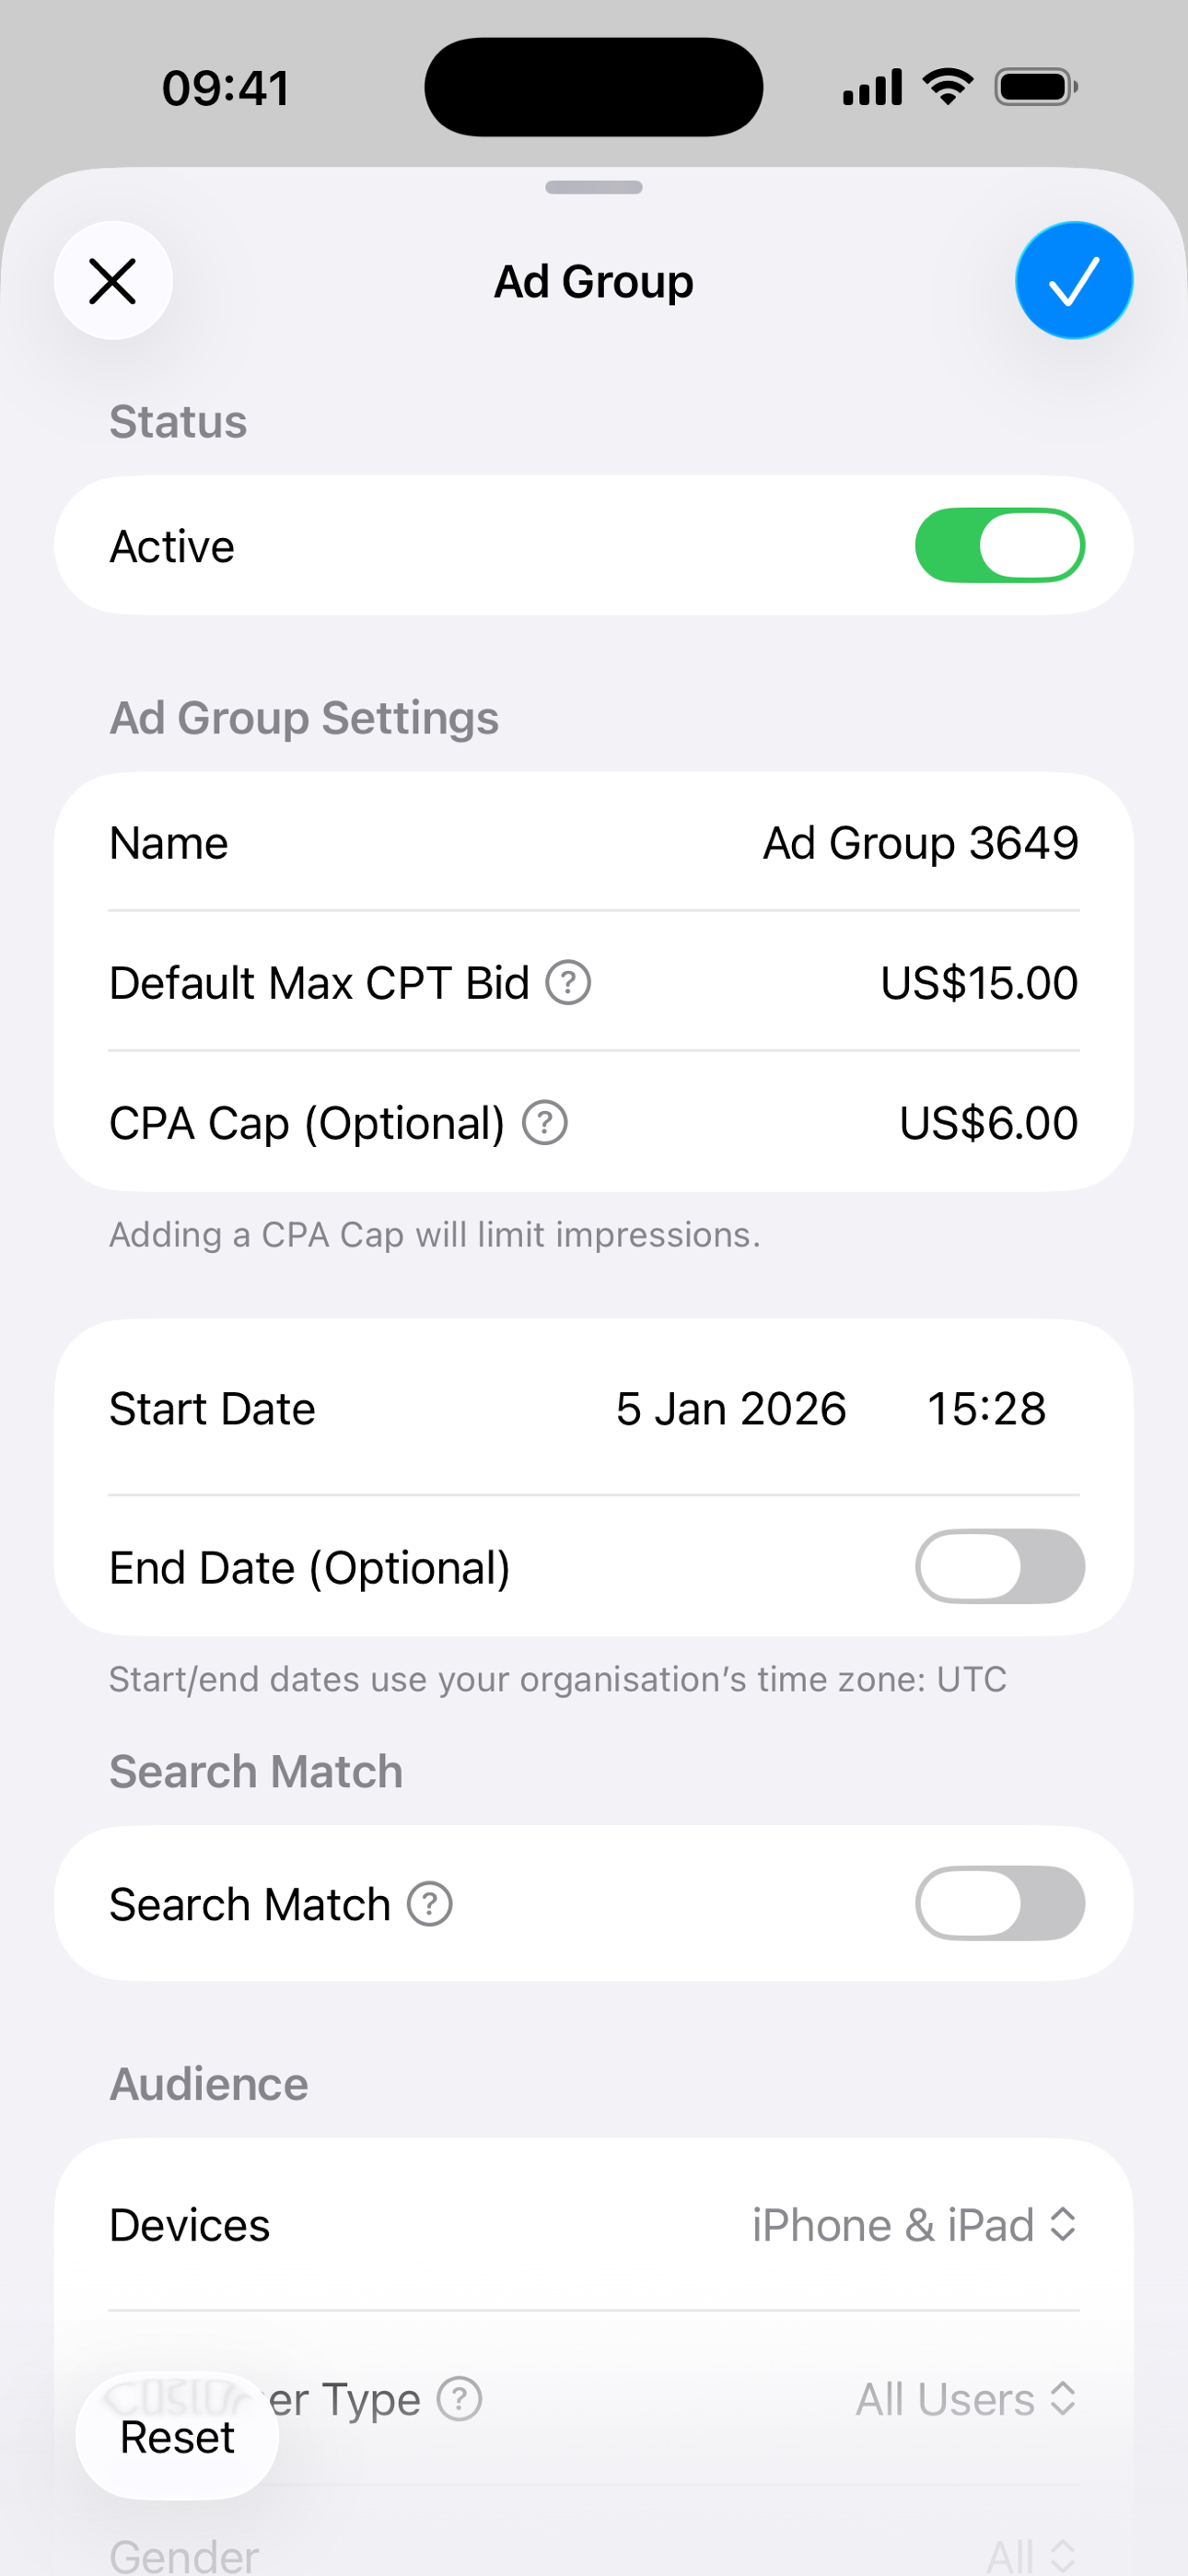Turn on the Search Match switch
1188x2576 pixels.
click(x=999, y=1904)
